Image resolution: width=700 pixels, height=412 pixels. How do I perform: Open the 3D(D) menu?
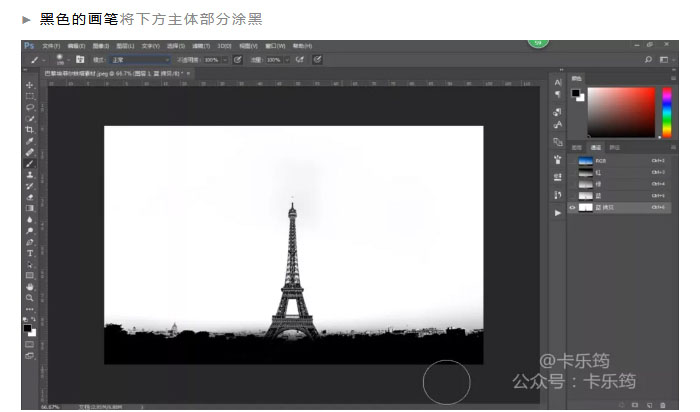pos(224,46)
